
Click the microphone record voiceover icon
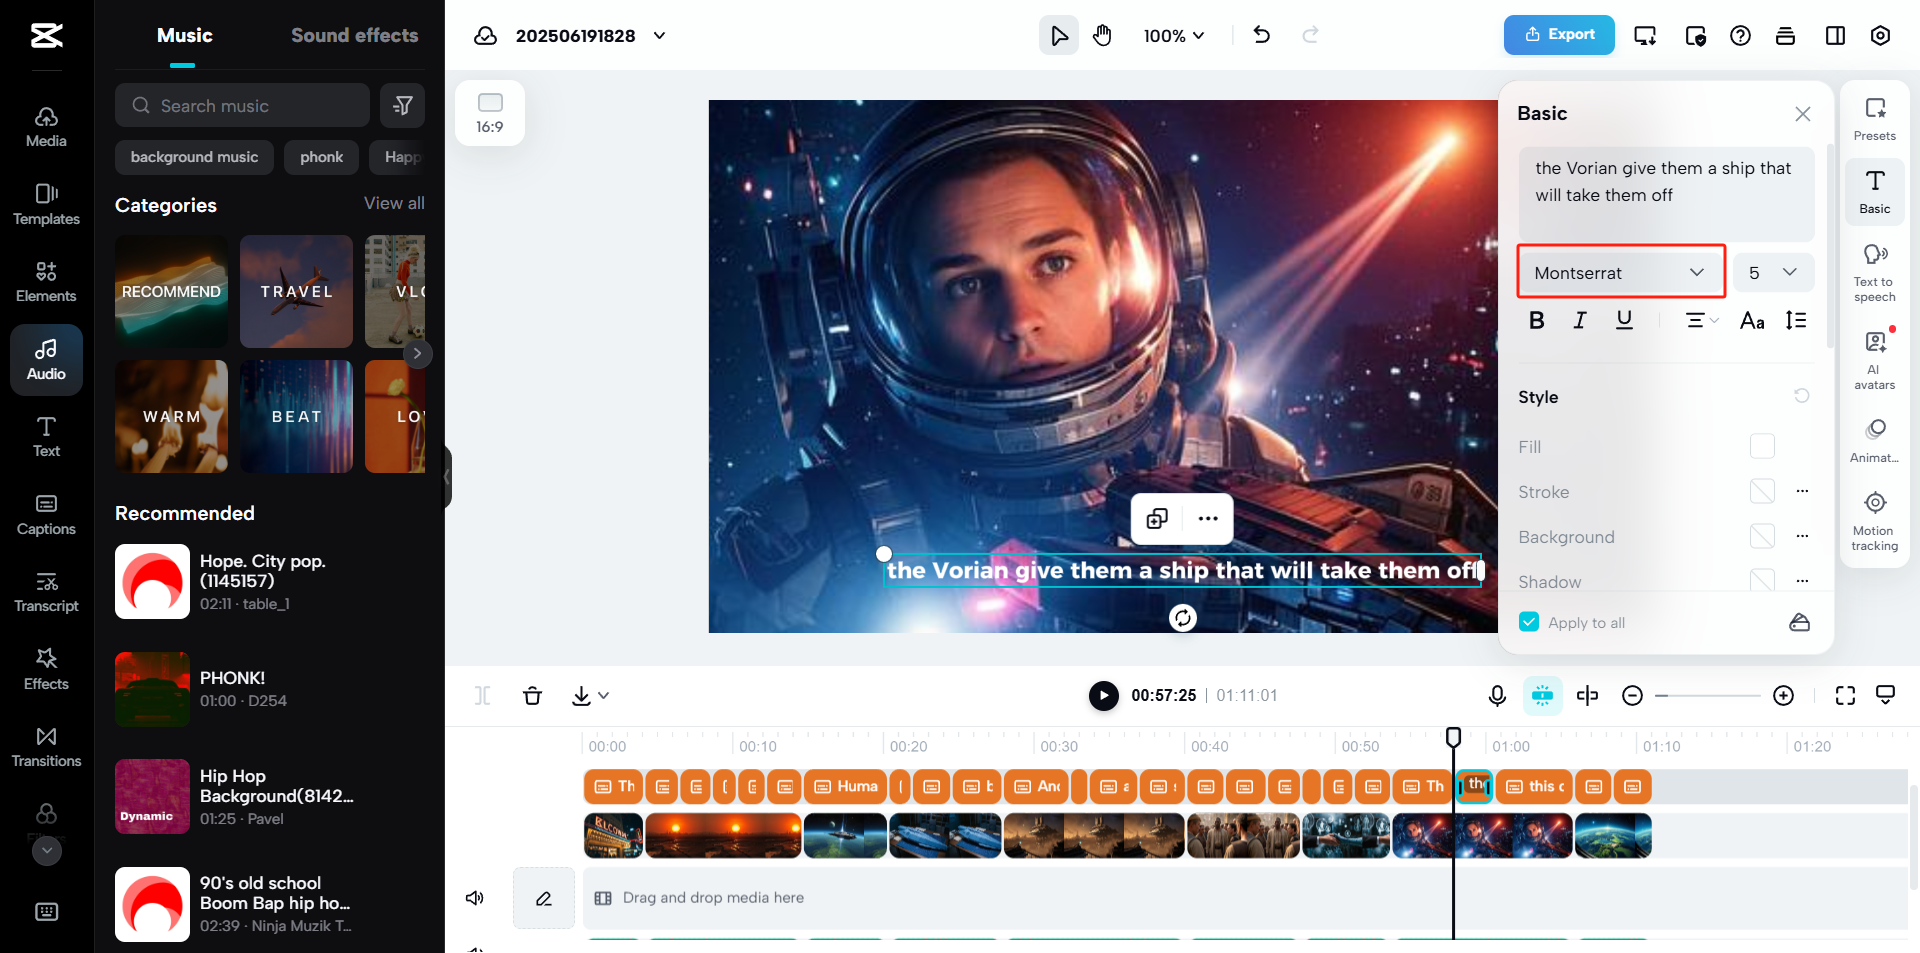1497,696
